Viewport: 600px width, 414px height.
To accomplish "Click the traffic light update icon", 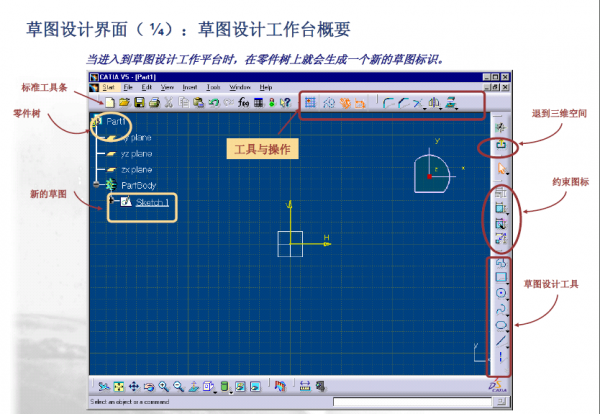I will [x=272, y=102].
